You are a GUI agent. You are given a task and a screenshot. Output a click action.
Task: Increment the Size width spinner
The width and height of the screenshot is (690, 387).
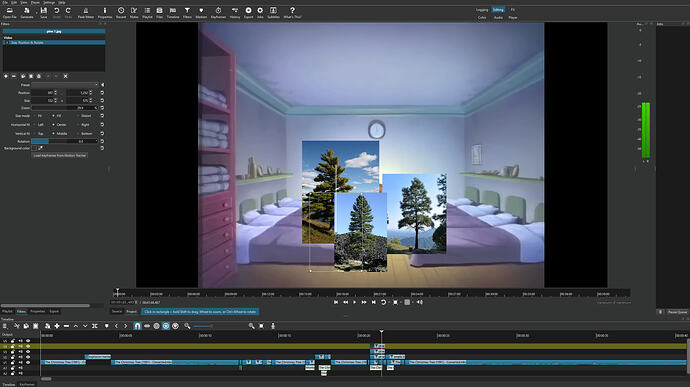[55, 100]
